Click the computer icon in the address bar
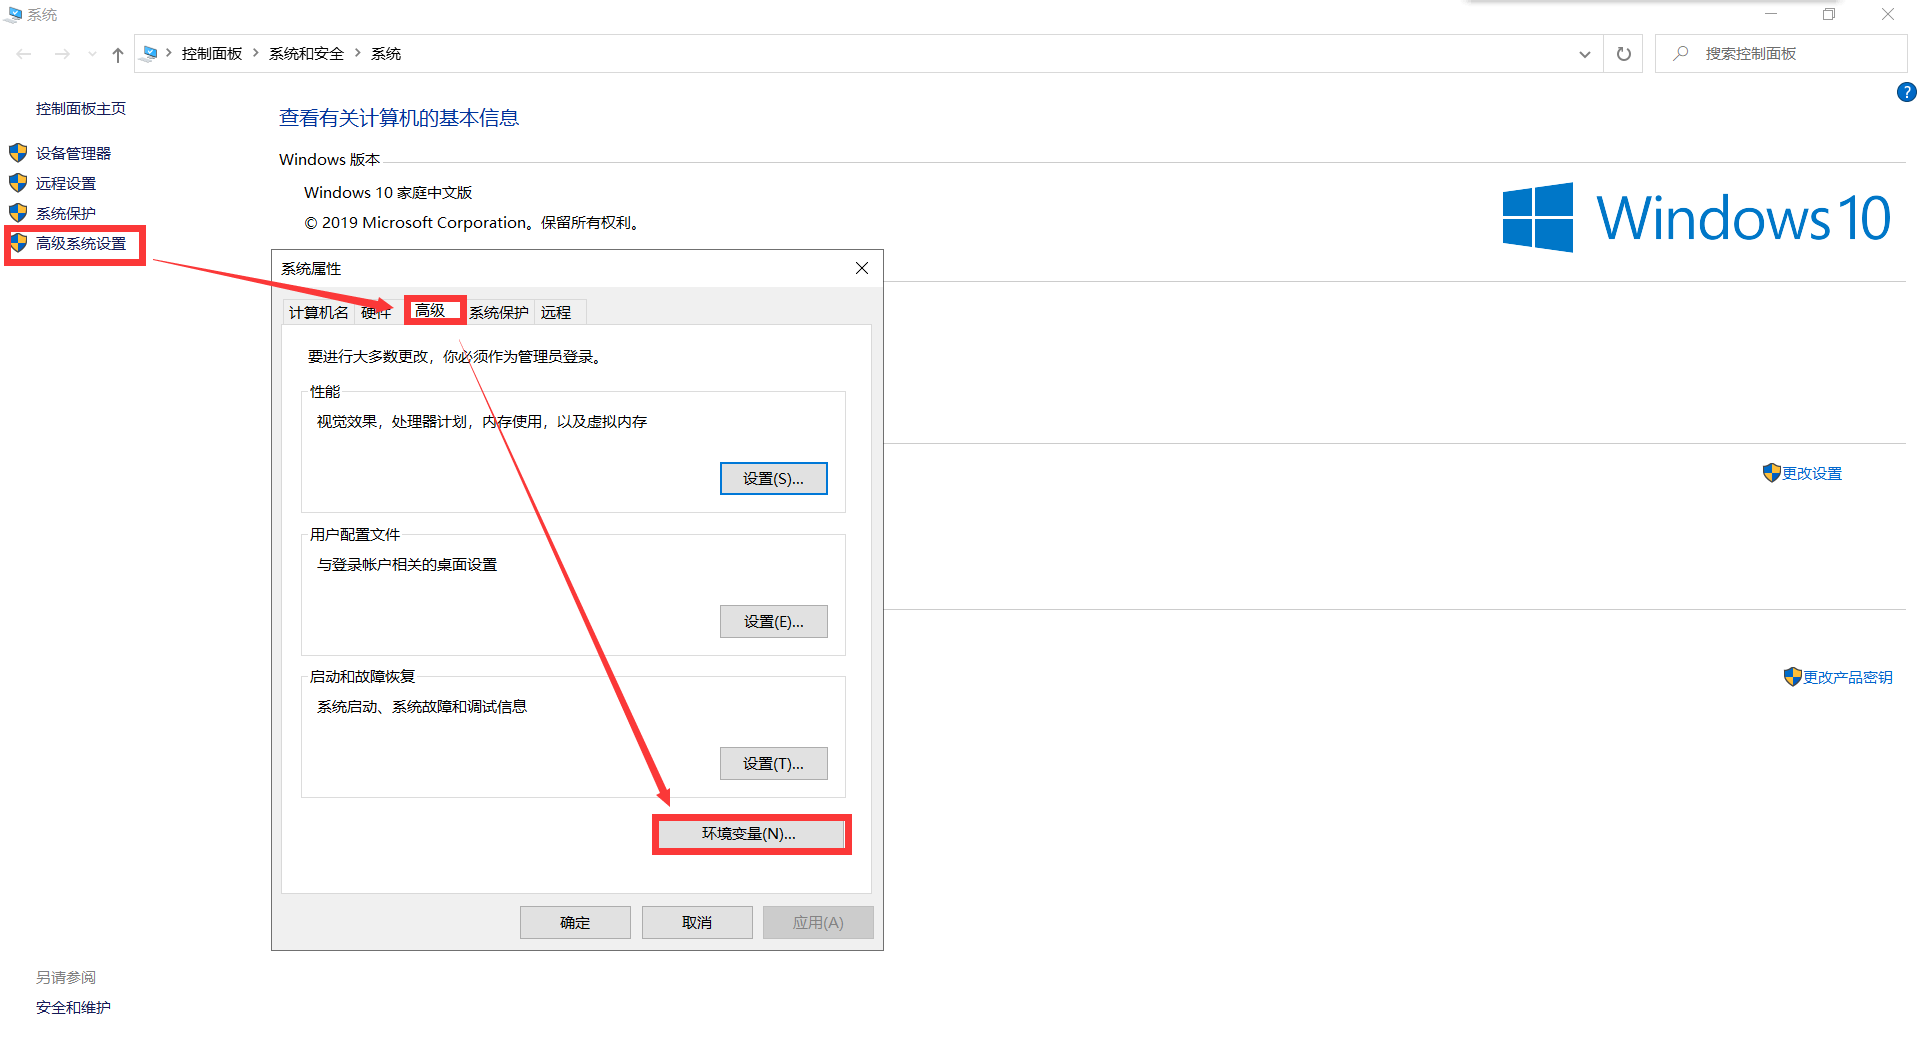Screen dimensions: 1920x1042 pyautogui.click(x=150, y=53)
